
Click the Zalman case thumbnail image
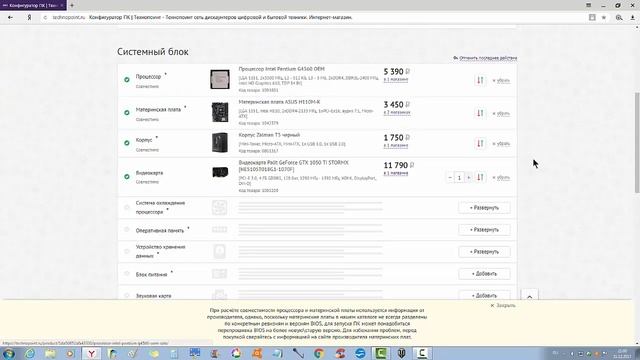pyautogui.click(x=220, y=142)
